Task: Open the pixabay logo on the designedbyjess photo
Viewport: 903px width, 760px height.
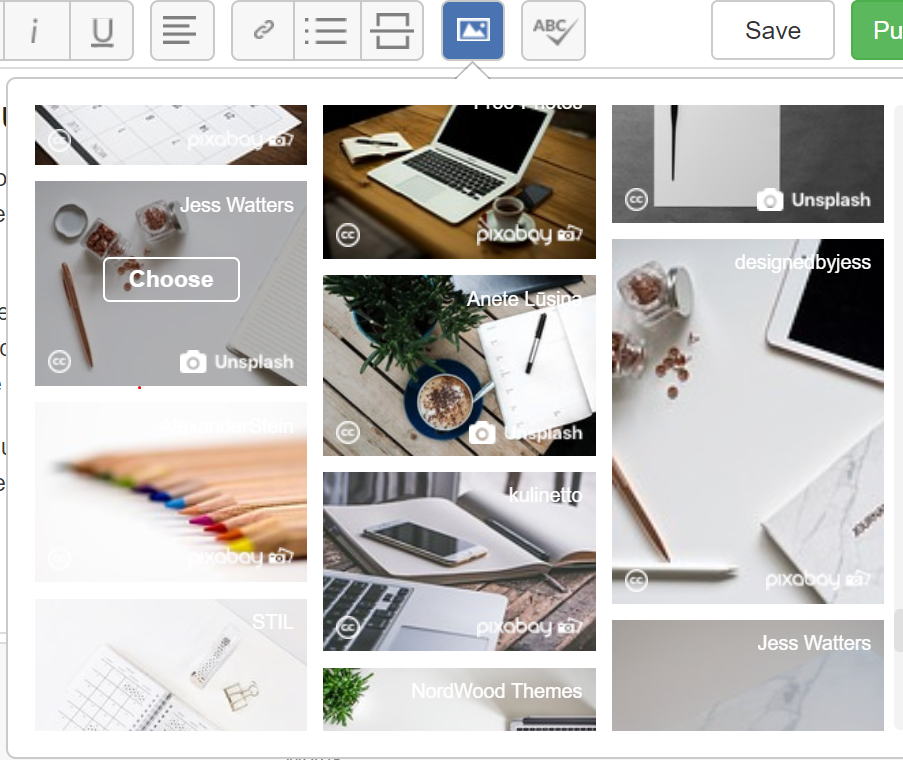Action: (818, 579)
